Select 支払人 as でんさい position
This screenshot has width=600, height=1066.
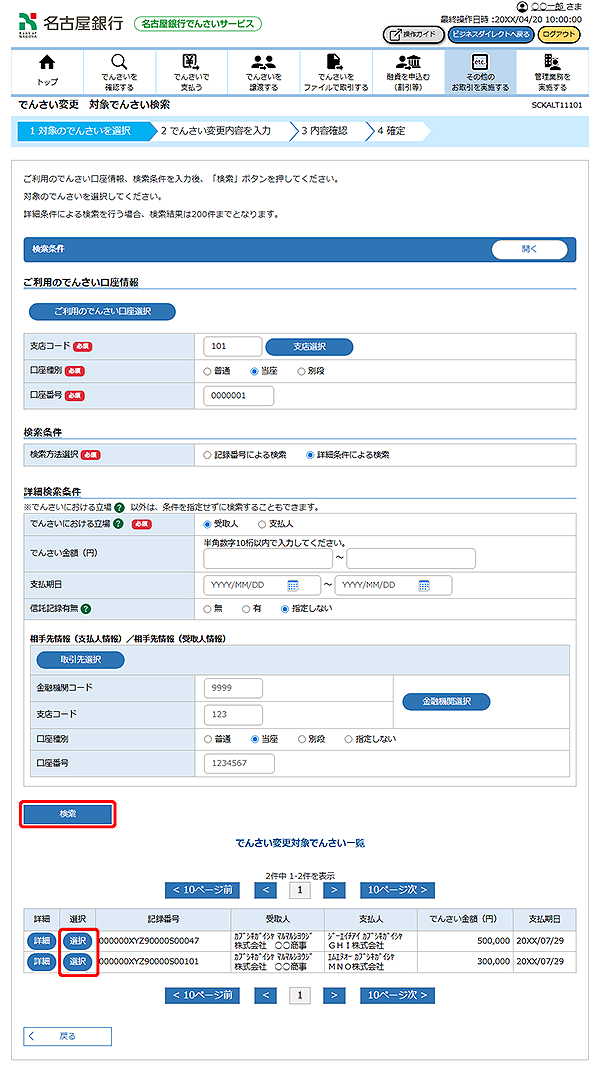(x=263, y=523)
